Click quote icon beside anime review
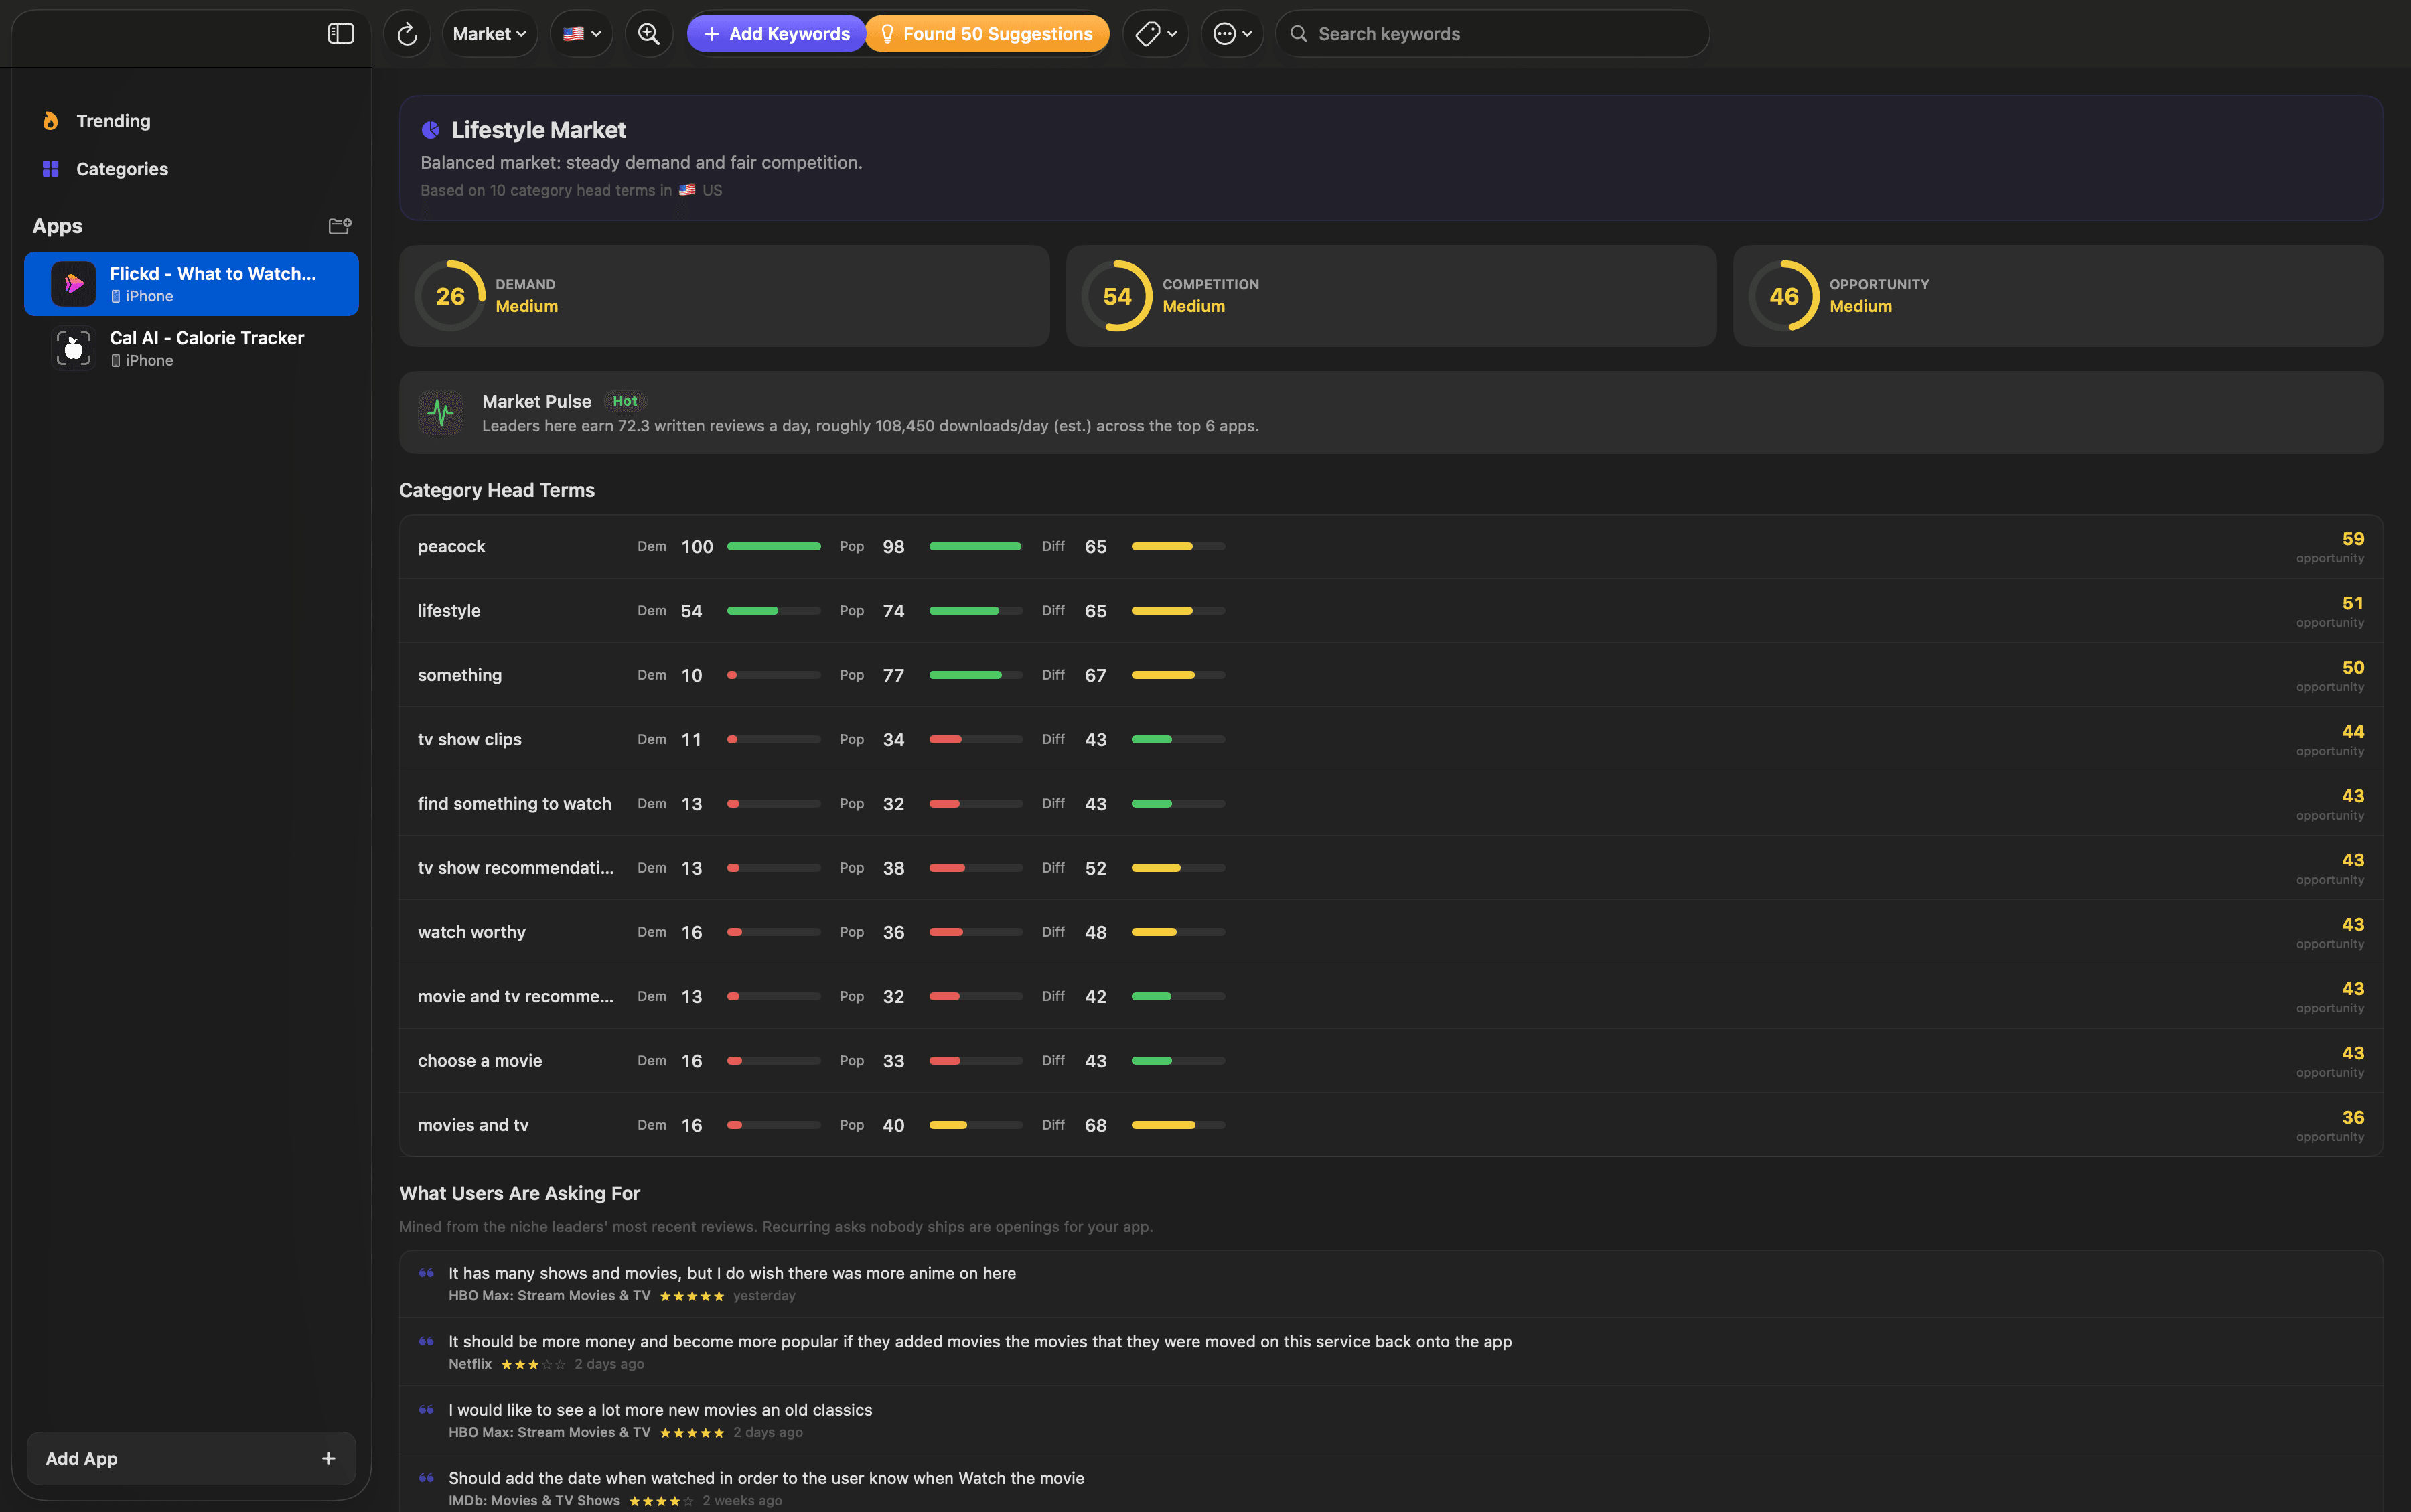2411x1512 pixels. pos(426,1273)
